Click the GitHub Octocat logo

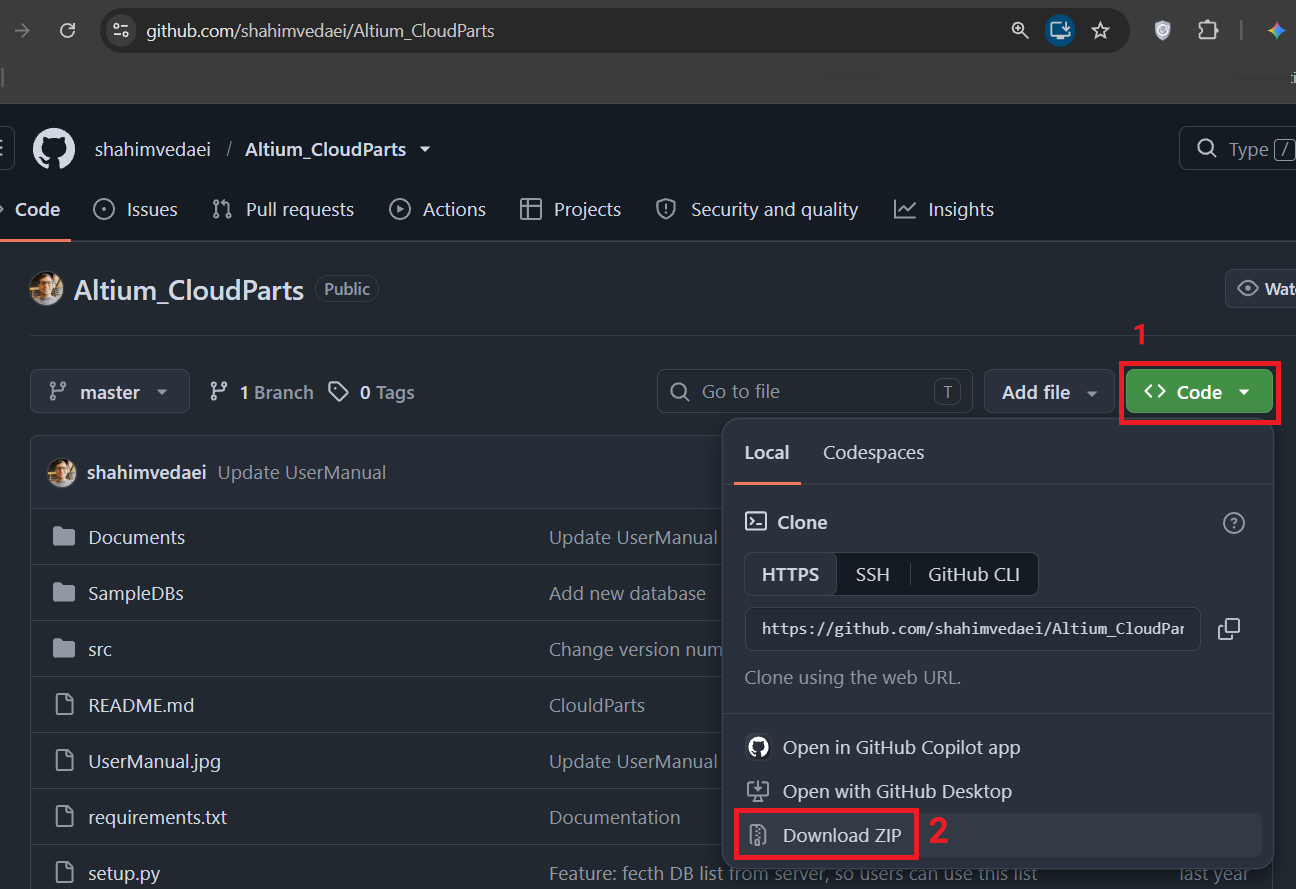(54, 149)
